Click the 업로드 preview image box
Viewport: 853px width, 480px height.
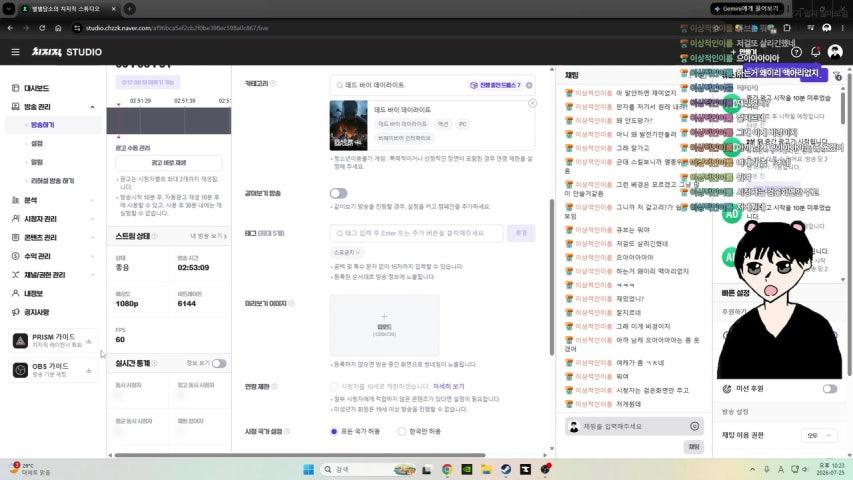(385, 325)
